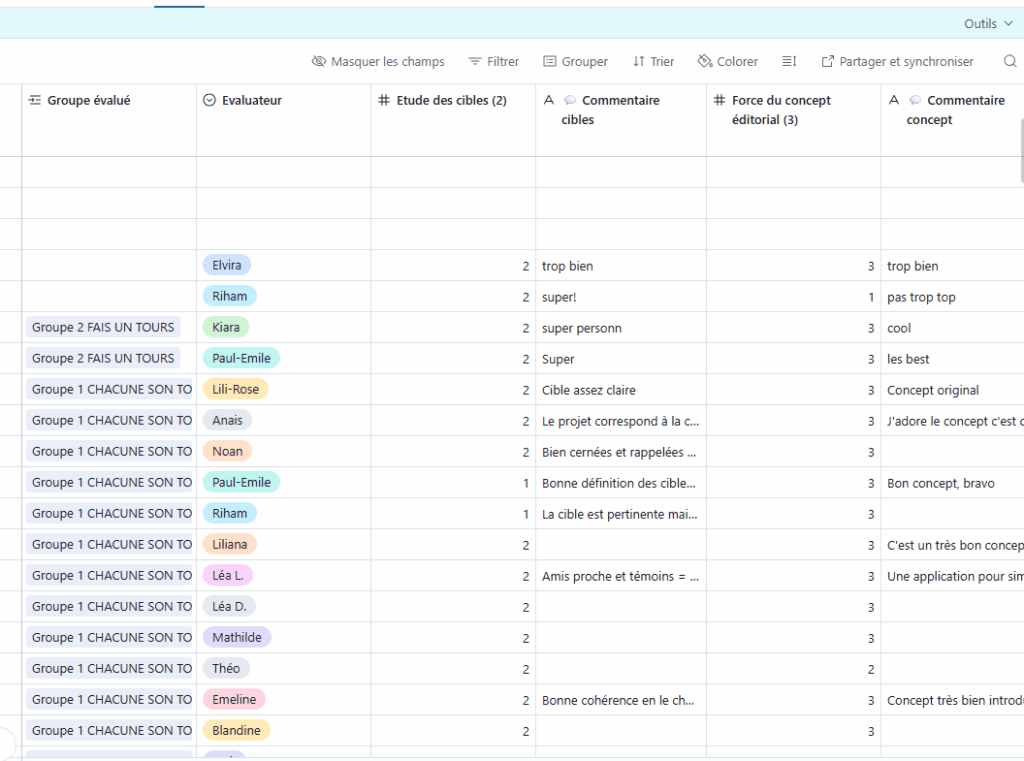The width and height of the screenshot is (1024, 761).
Task: Open the Trier sort option
Action: (653, 61)
